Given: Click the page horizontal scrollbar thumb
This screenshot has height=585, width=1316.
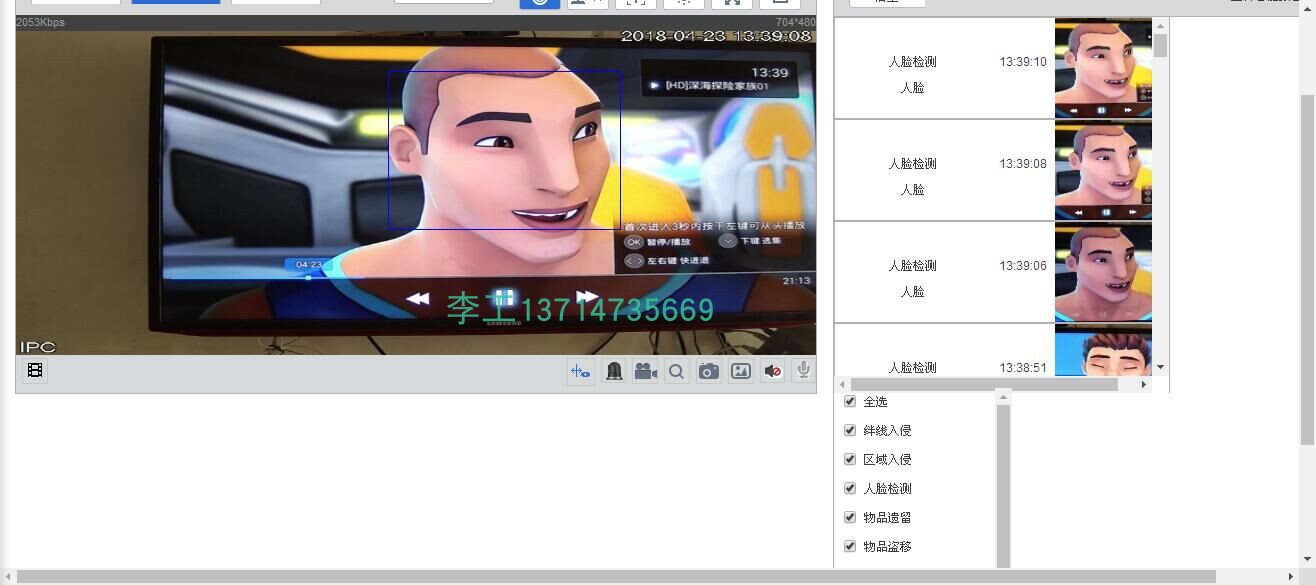Looking at the screenshot, I should [616, 577].
